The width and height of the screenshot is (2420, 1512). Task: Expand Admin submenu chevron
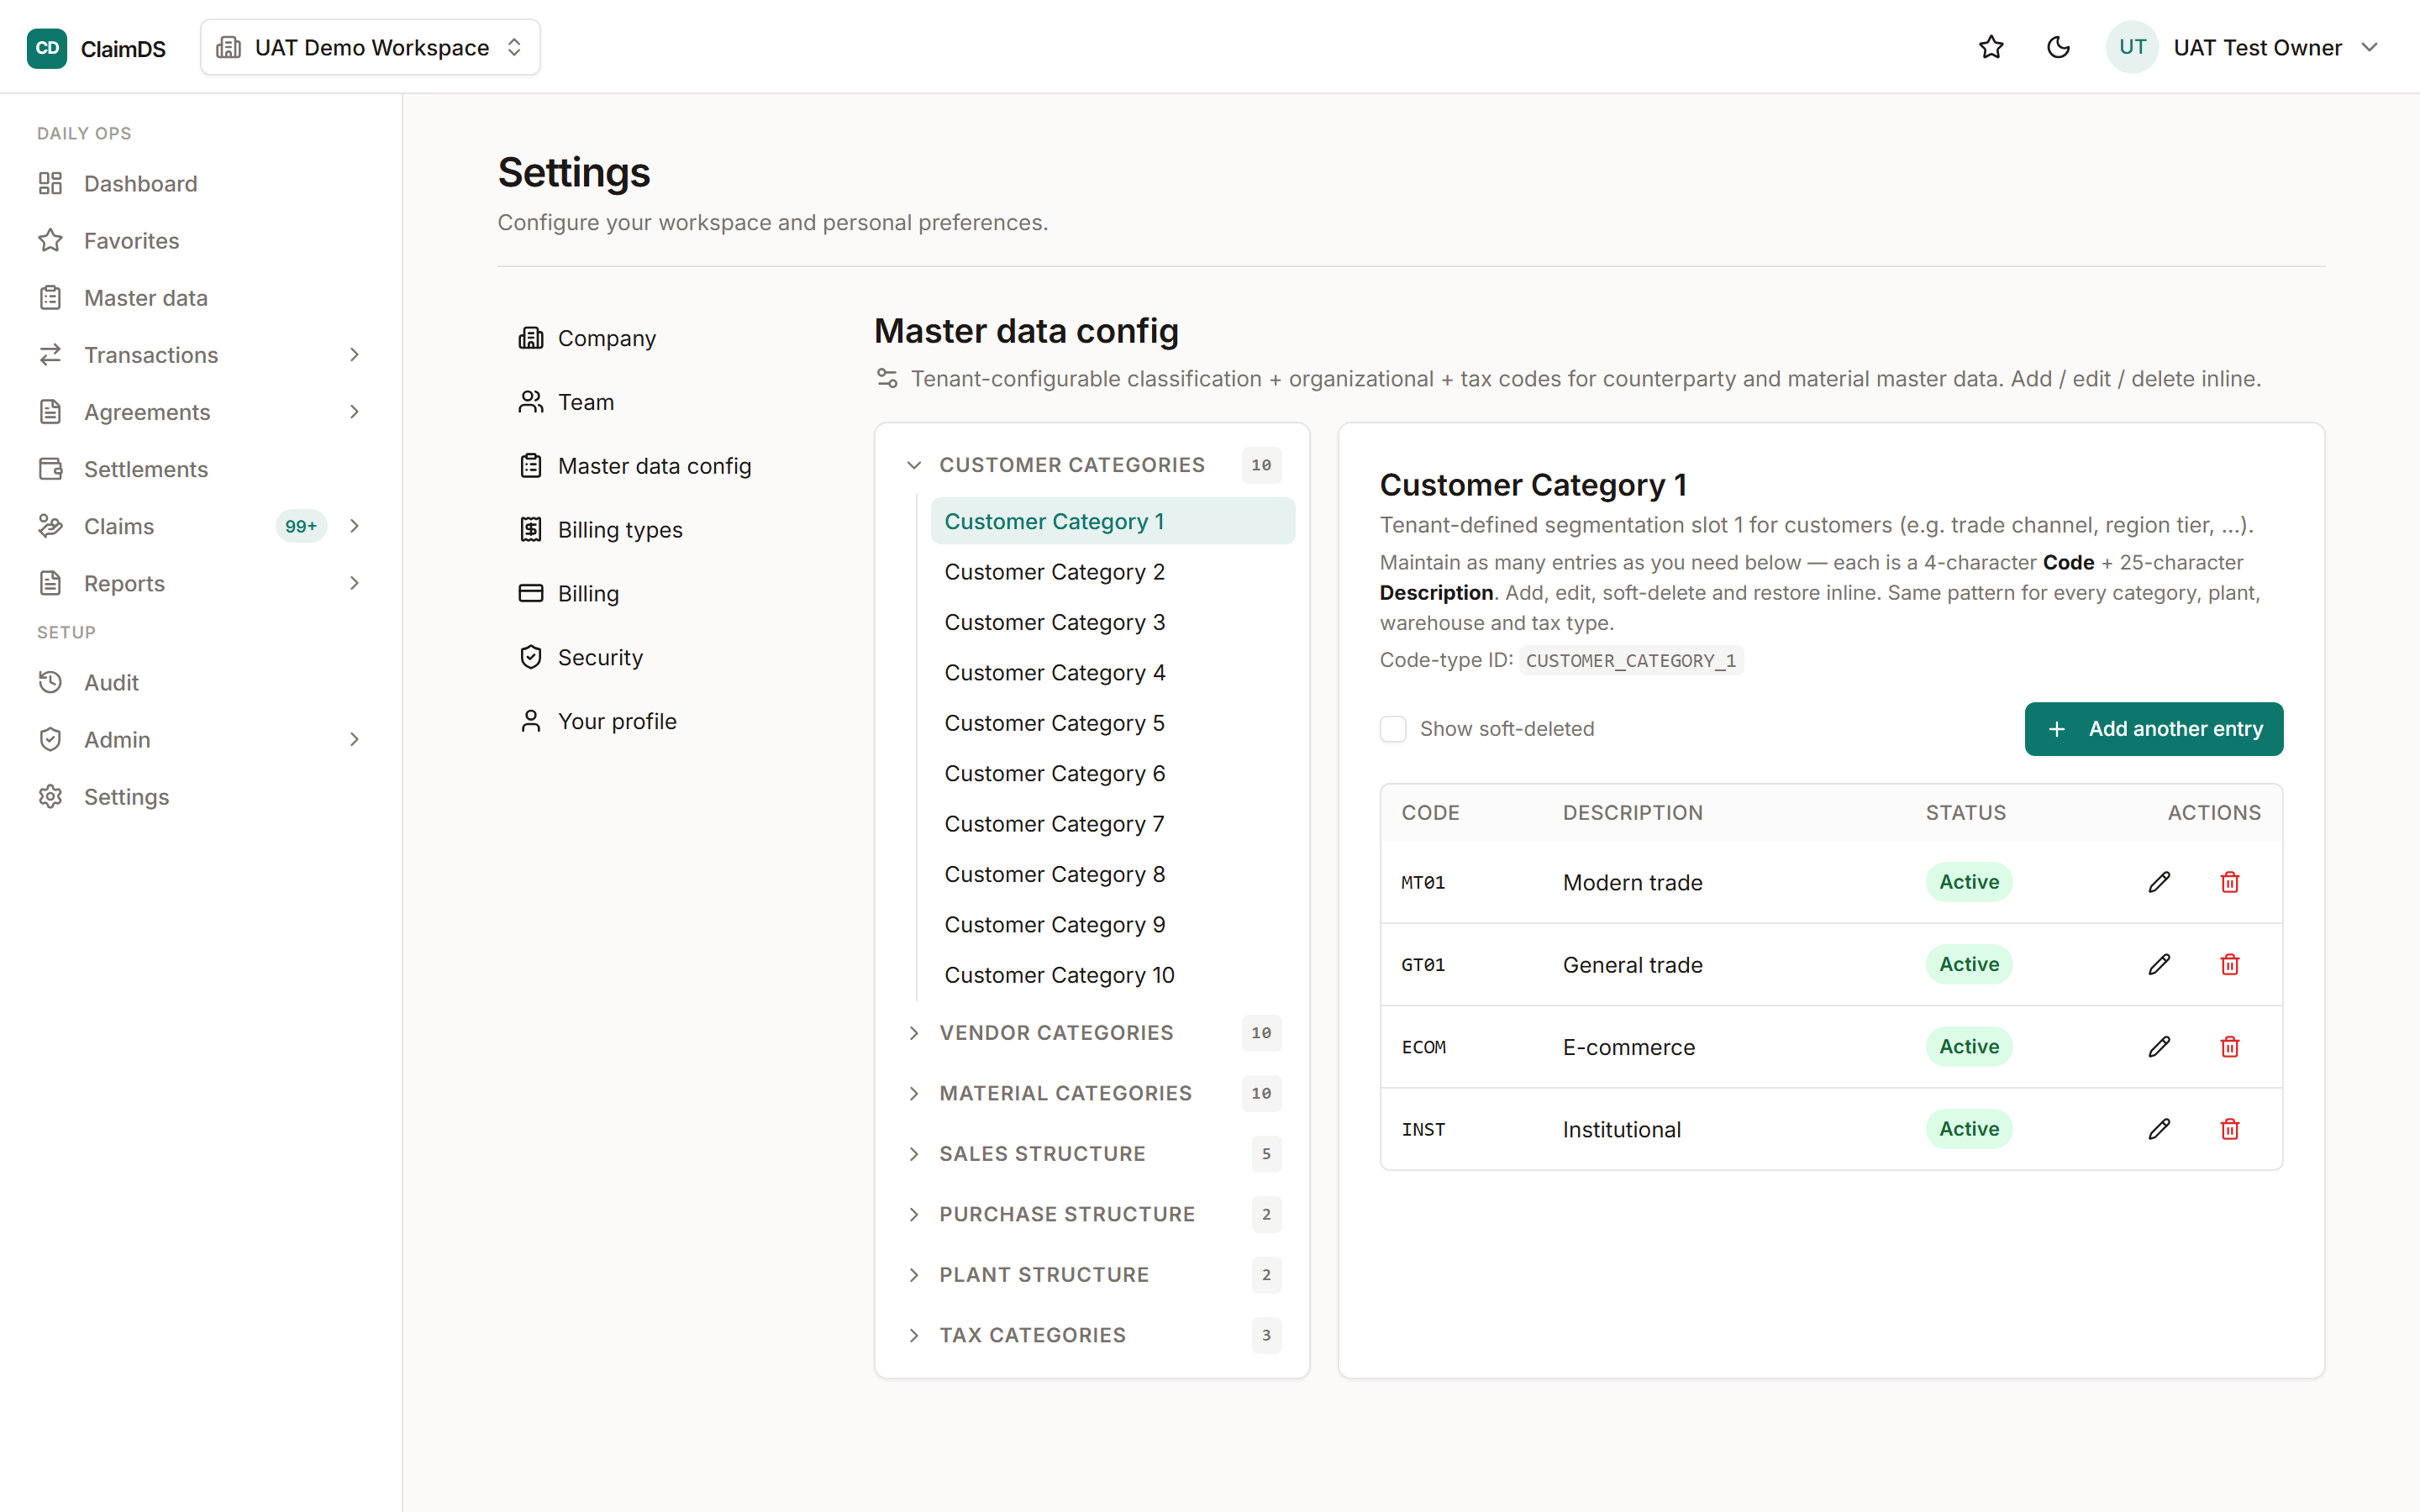[x=354, y=740]
